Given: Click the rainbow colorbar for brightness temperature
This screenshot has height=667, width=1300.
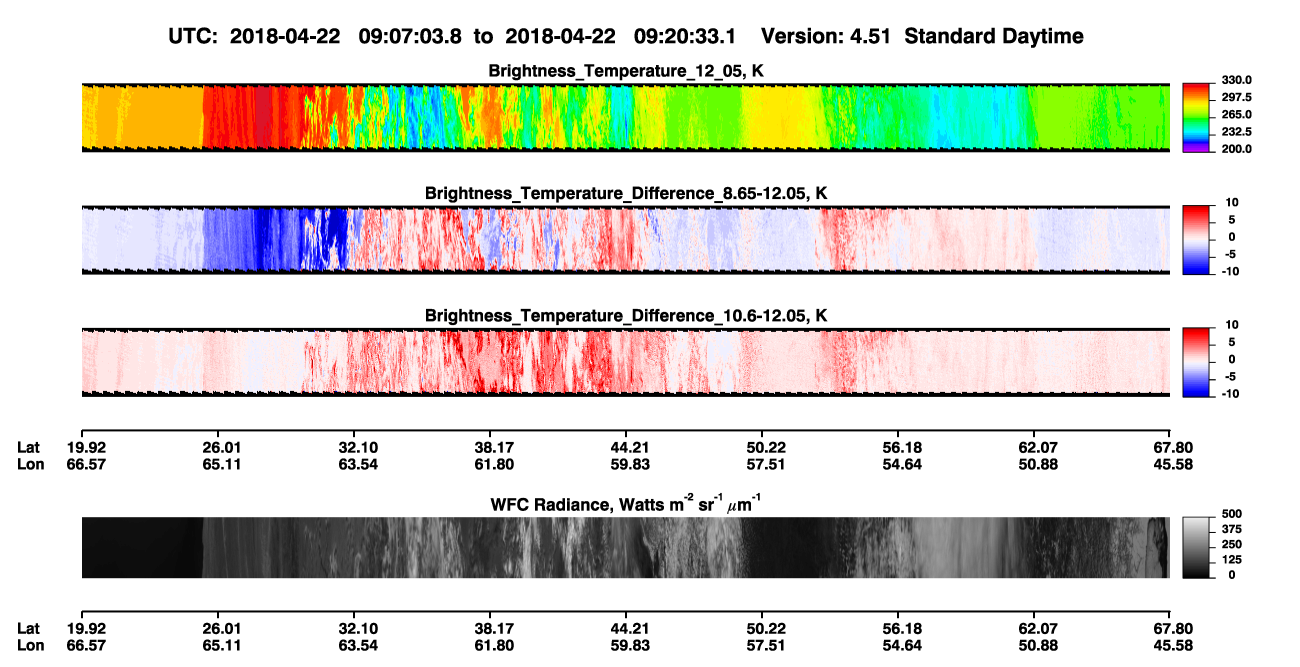Looking at the screenshot, I should (x=1197, y=118).
